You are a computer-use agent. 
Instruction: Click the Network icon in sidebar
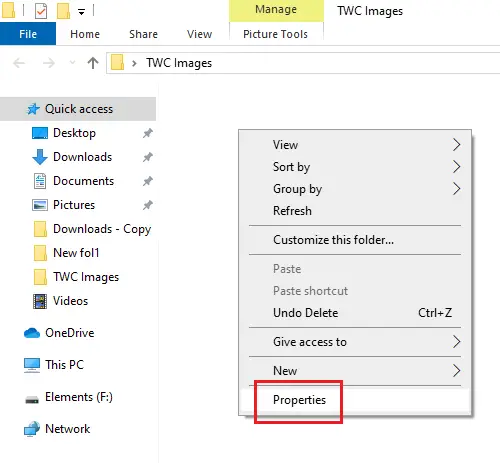click(32, 429)
